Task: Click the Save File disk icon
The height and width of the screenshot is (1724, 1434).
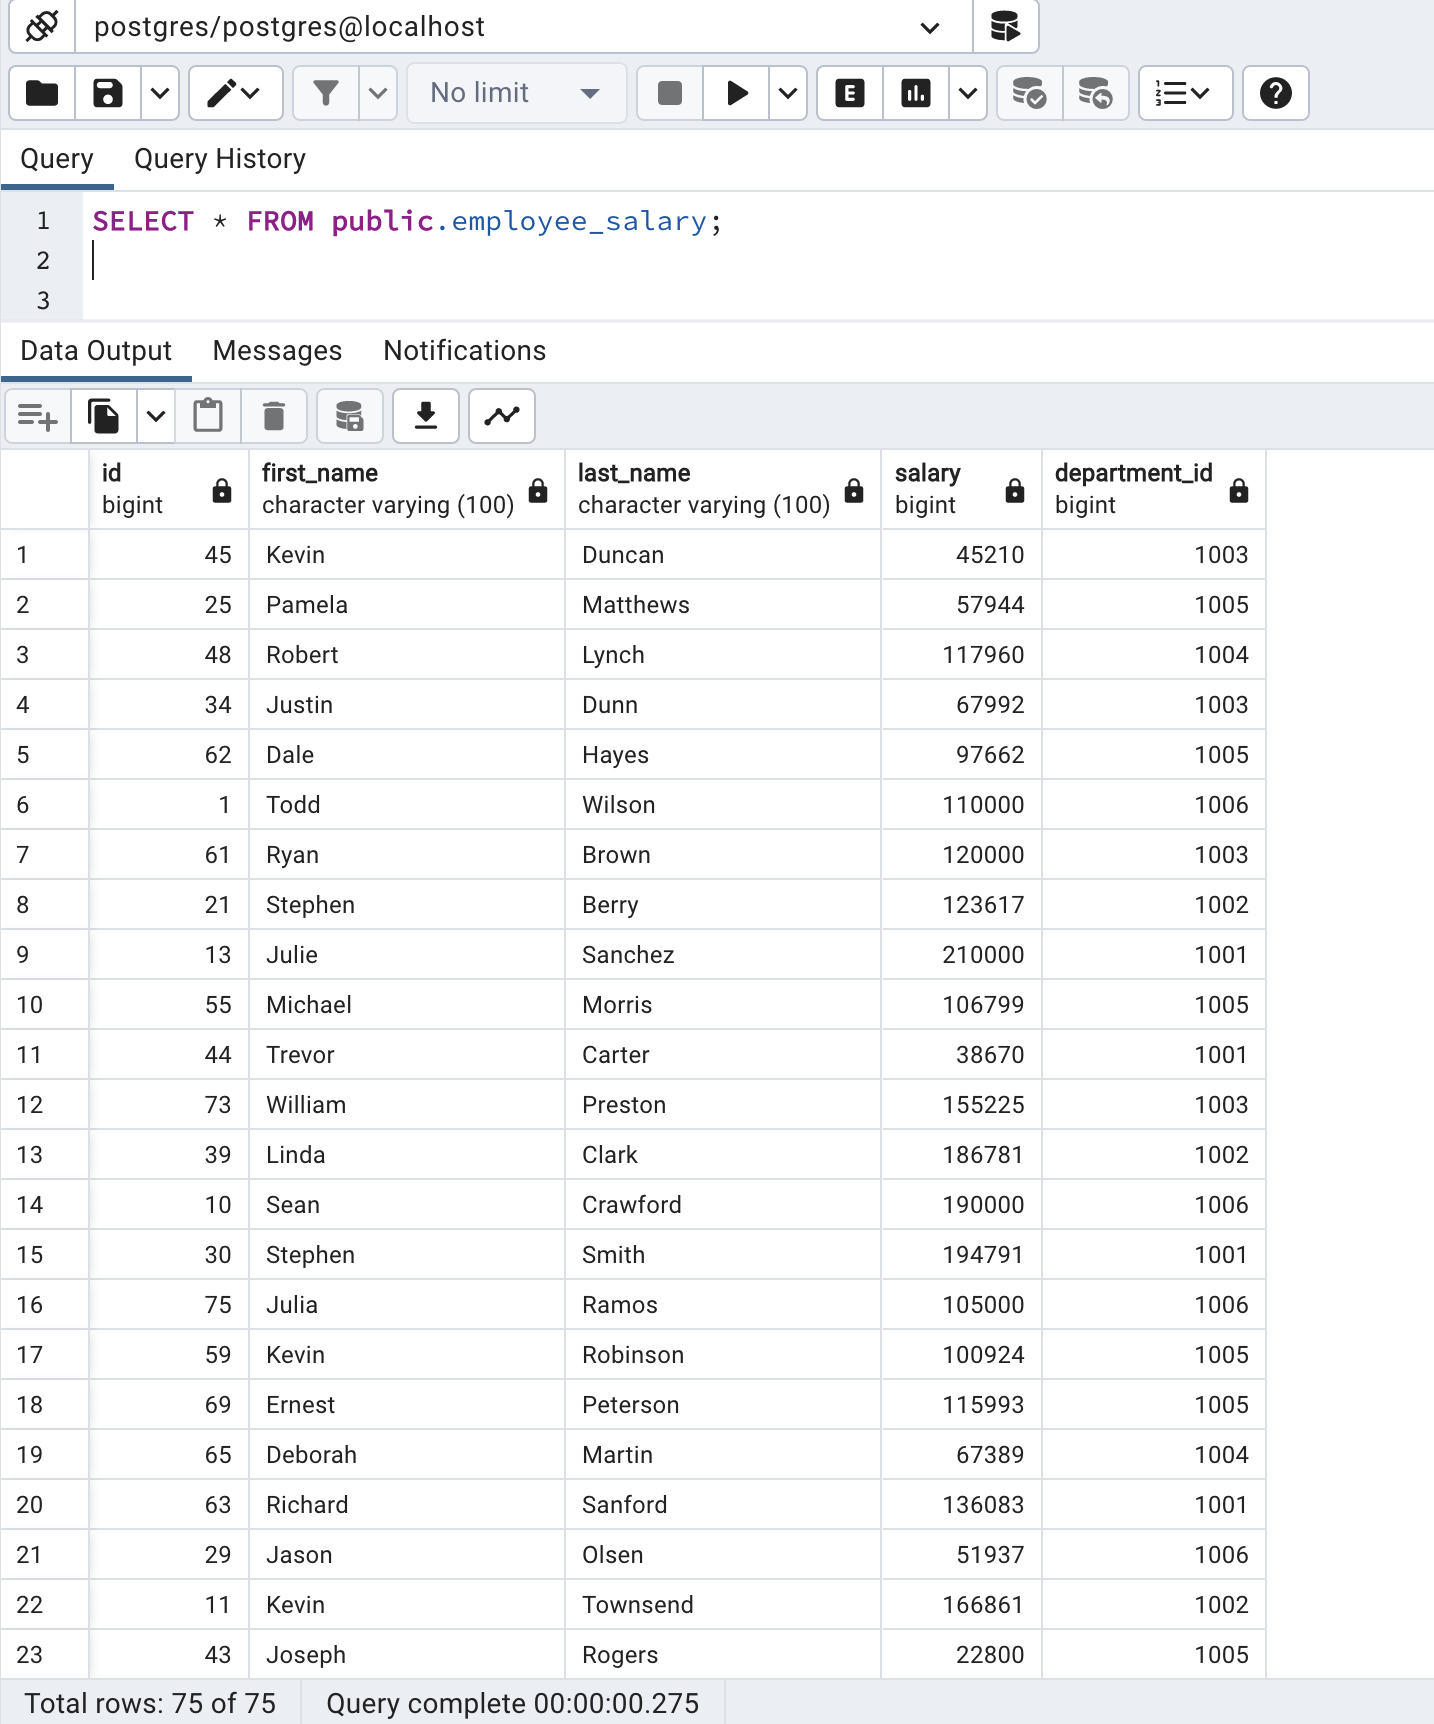Action: (x=108, y=93)
